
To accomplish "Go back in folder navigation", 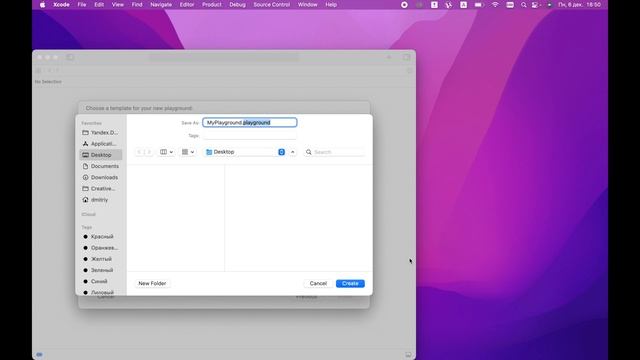I will 139,152.
